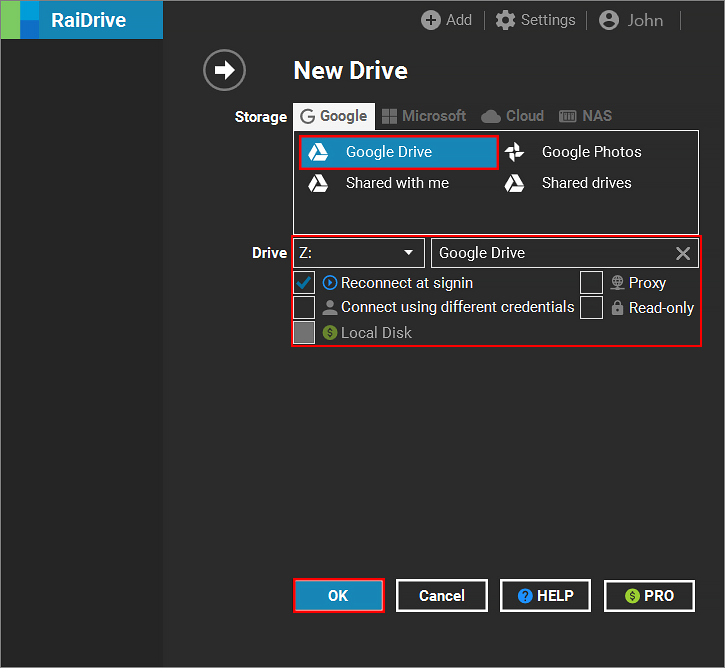Screen dimensions: 725x668
Task: Switch to the Cloud storage tab
Action: coord(512,116)
